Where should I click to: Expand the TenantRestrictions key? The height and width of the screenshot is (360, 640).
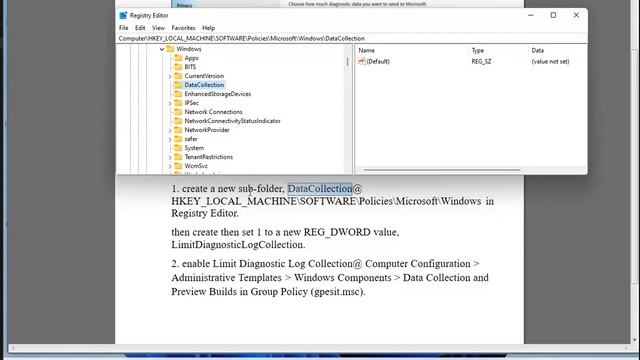point(170,157)
